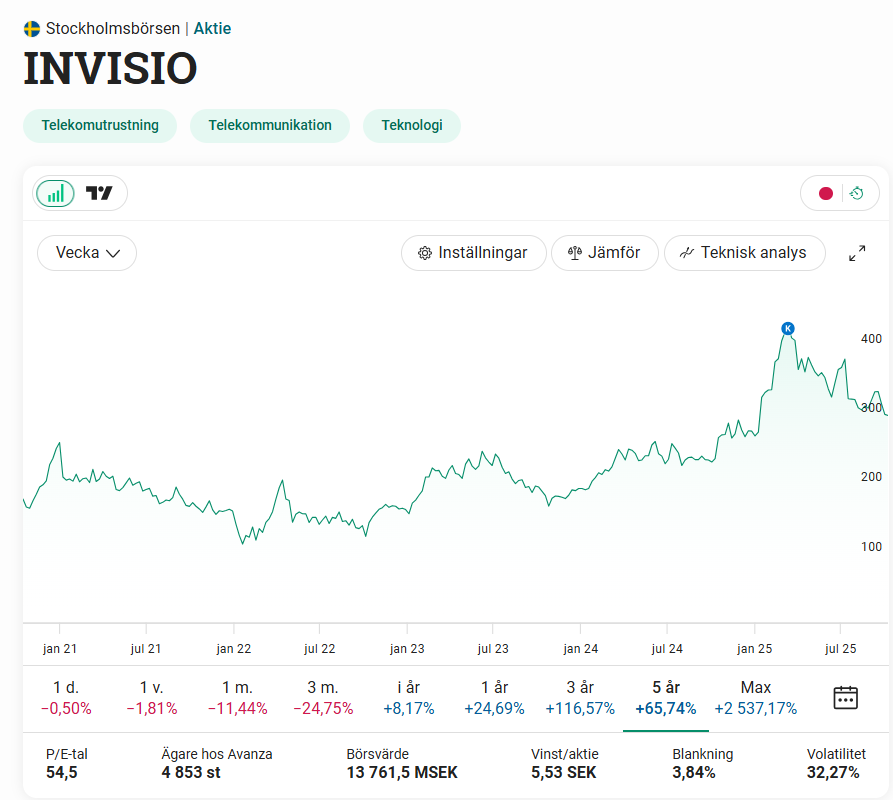This screenshot has width=893, height=800.
Task: Open the Telekomutrustning category tag
Action: click(100, 126)
